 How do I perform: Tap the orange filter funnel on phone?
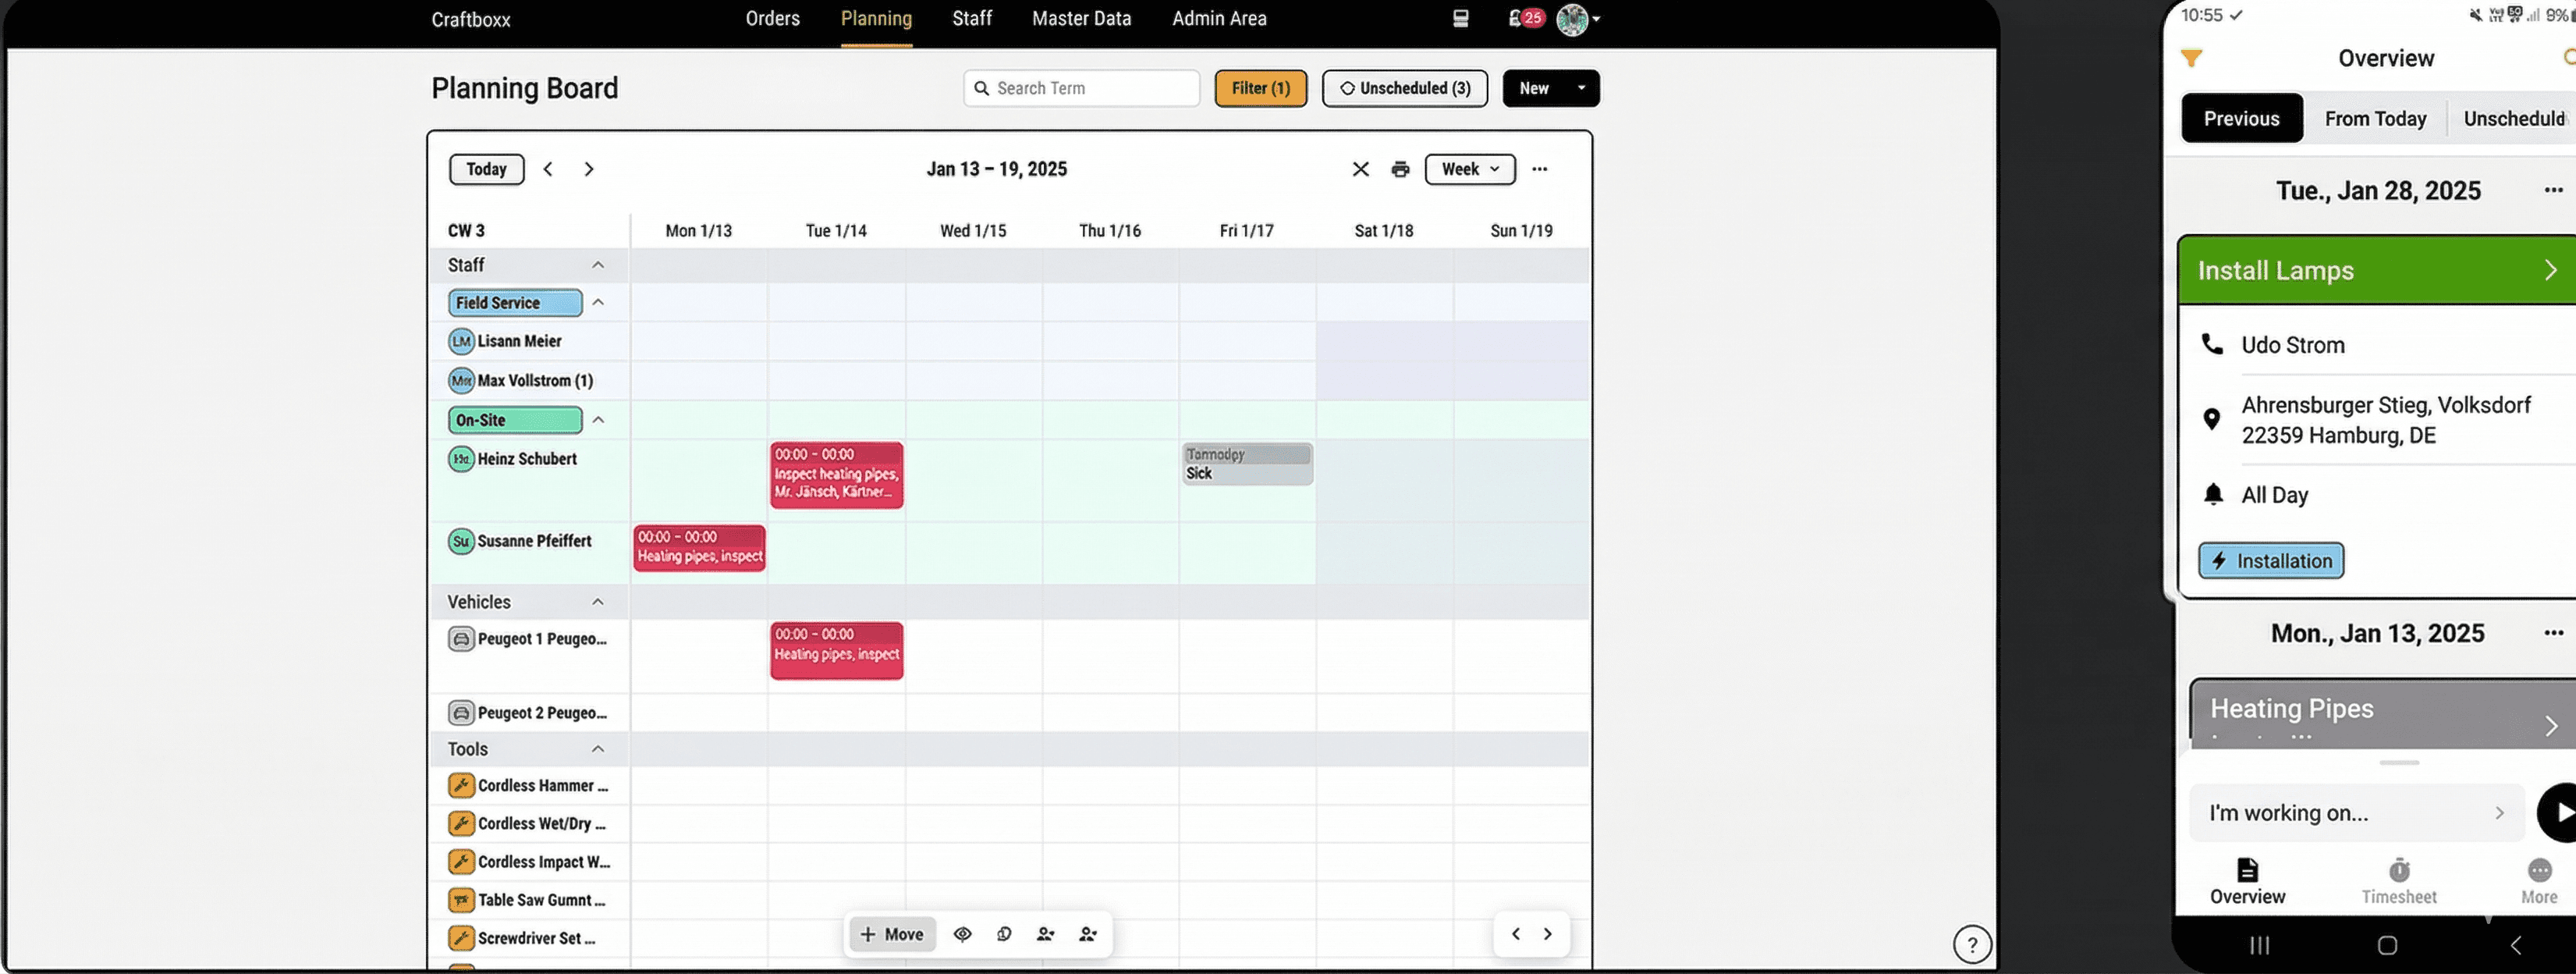point(2191,58)
